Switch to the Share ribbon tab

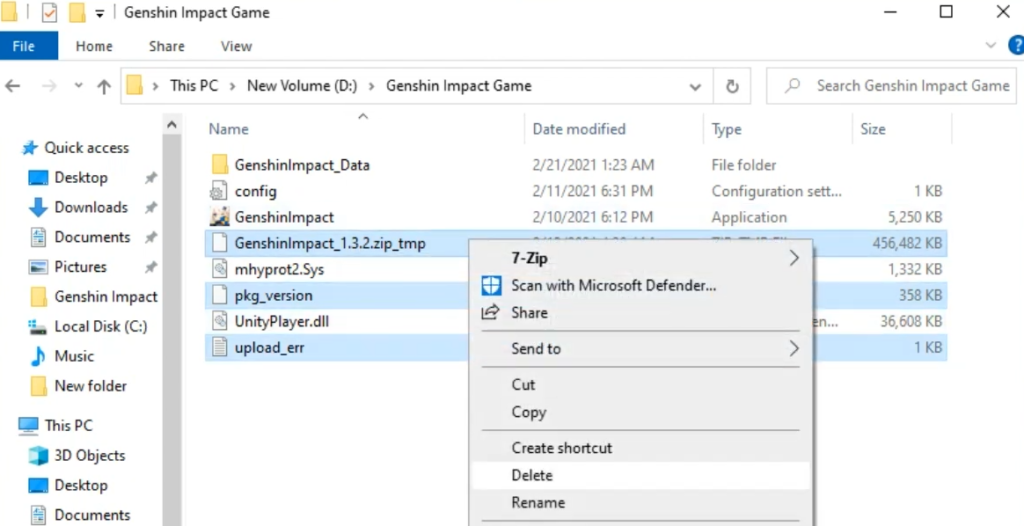[167, 46]
